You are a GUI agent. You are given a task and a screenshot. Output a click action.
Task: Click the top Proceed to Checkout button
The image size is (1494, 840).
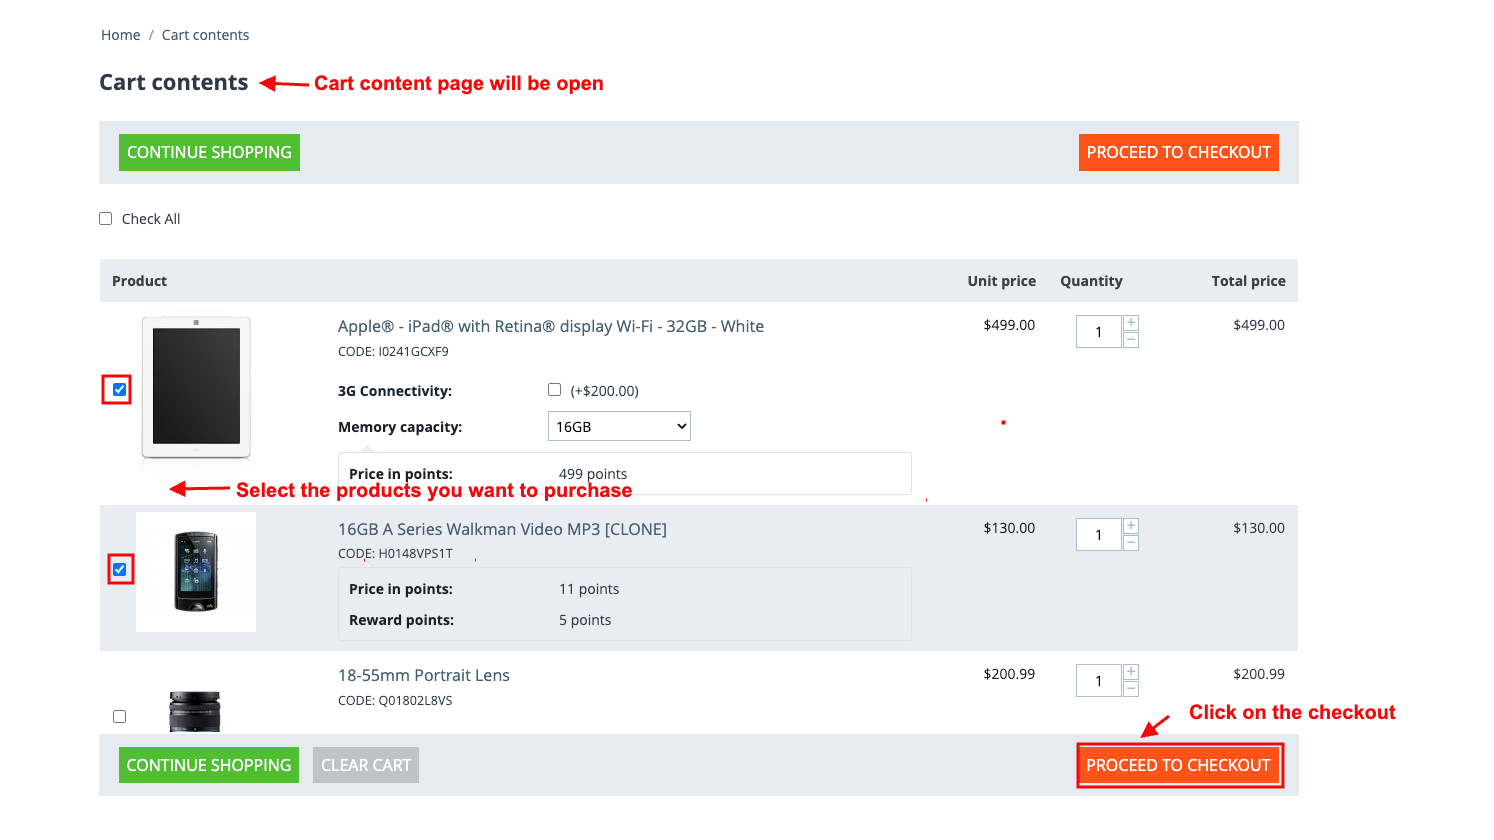tap(1179, 152)
